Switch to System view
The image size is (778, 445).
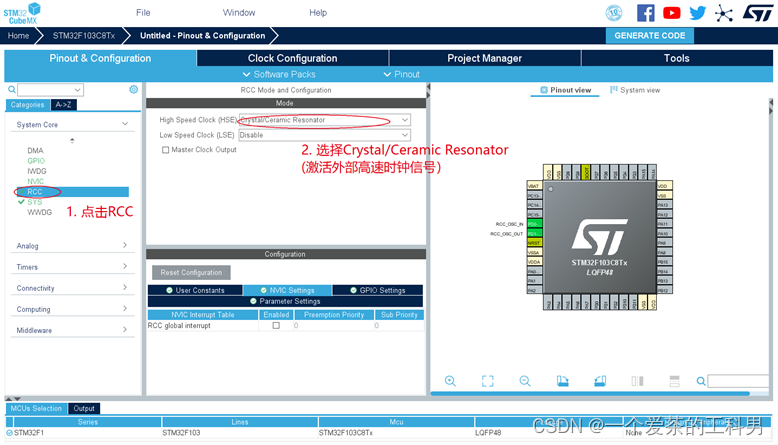pyautogui.click(x=635, y=90)
